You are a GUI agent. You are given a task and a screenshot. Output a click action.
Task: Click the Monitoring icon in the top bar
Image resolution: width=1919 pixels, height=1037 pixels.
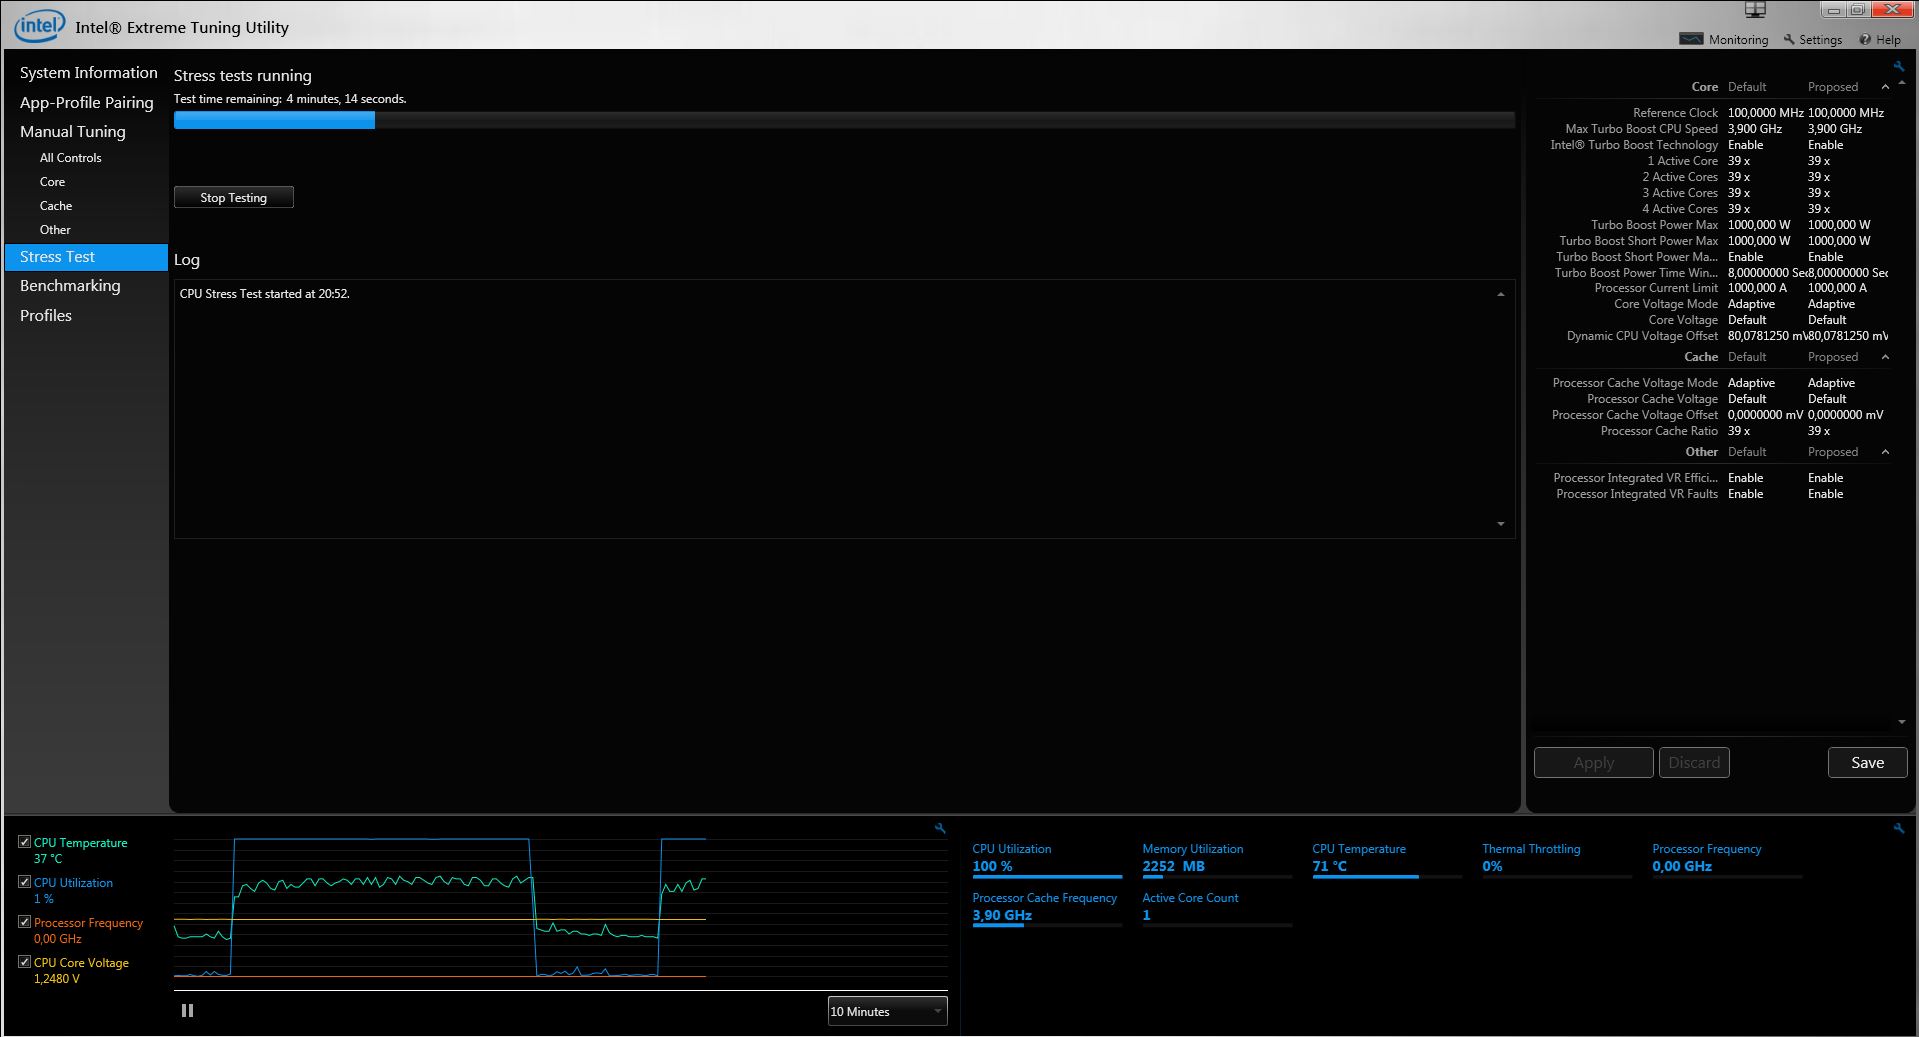tap(1691, 39)
